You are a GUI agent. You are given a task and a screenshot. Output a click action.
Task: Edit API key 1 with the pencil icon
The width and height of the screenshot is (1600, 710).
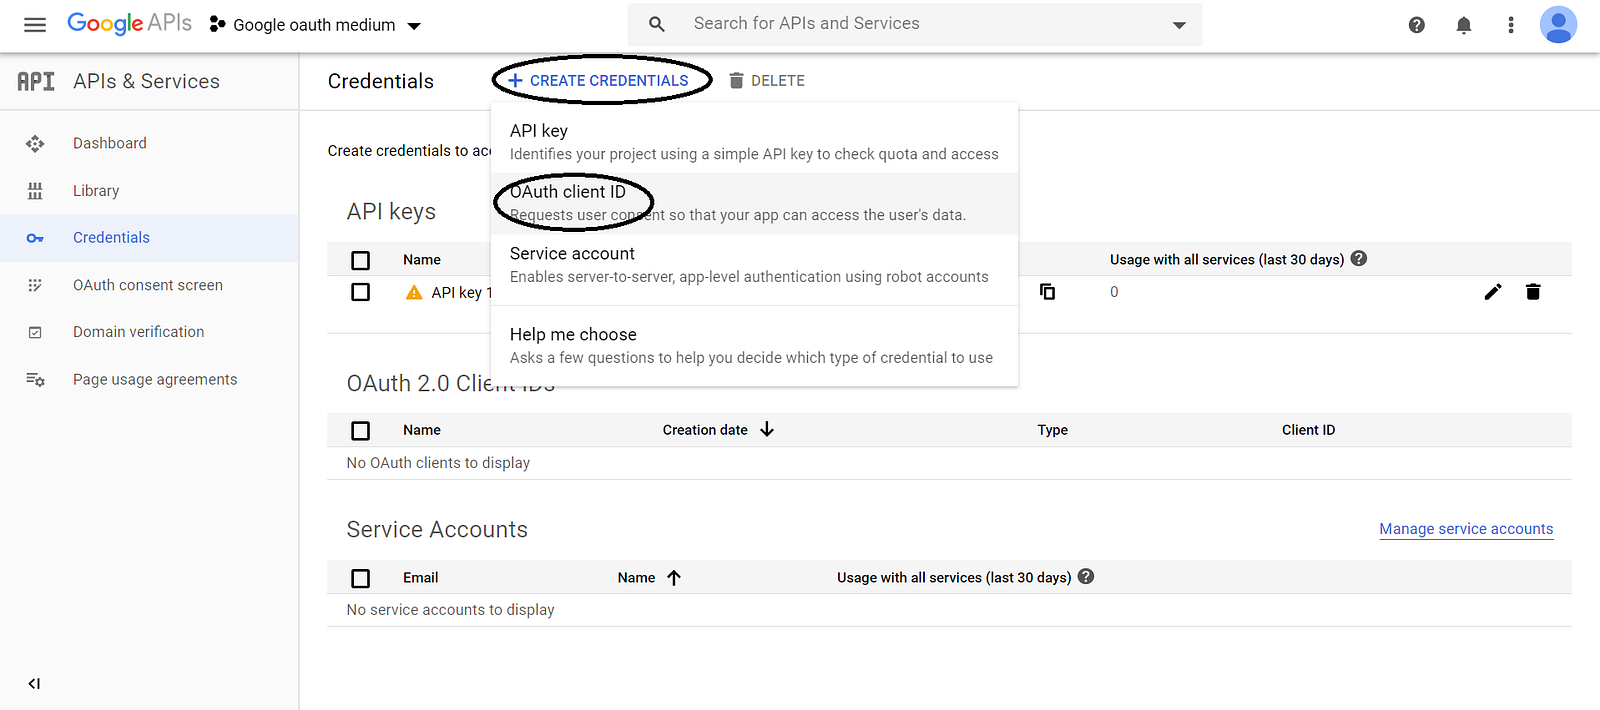[1493, 292]
